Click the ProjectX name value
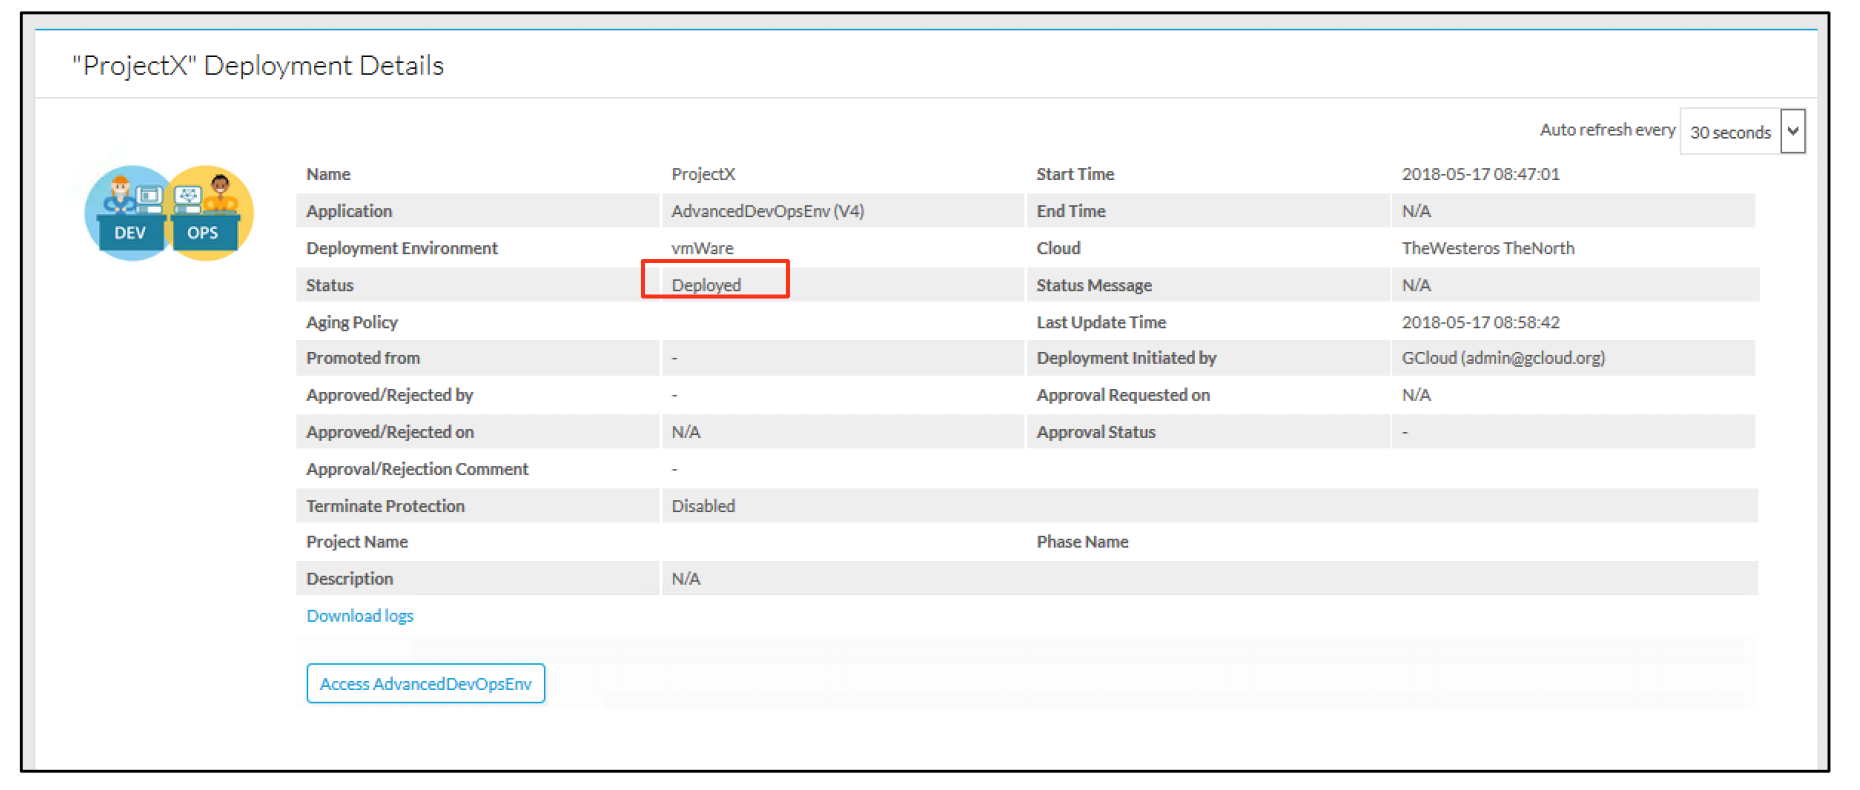 coord(703,174)
